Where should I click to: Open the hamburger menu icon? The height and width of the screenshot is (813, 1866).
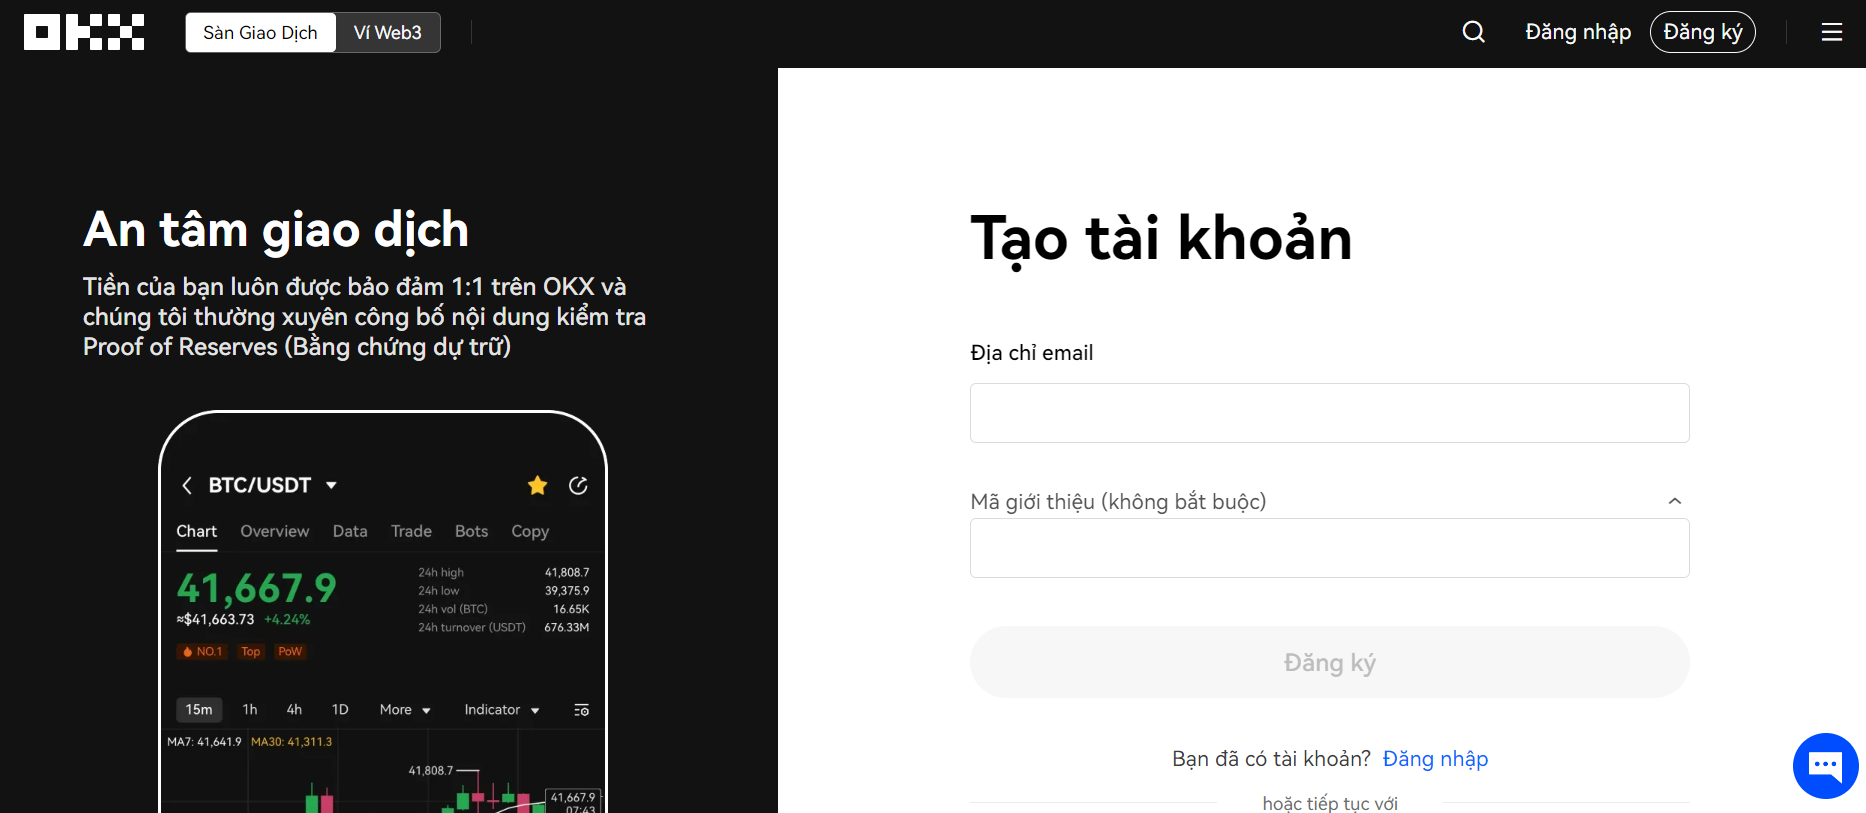[1832, 32]
